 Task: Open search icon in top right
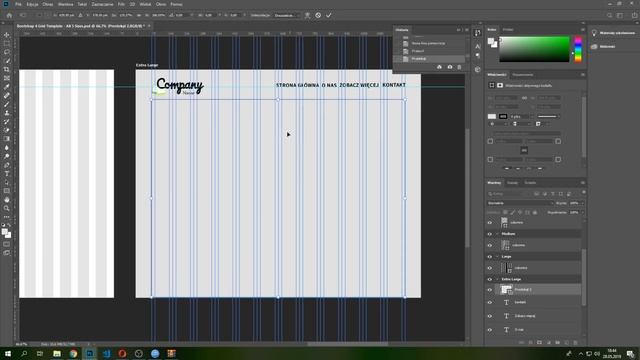(x=609, y=15)
